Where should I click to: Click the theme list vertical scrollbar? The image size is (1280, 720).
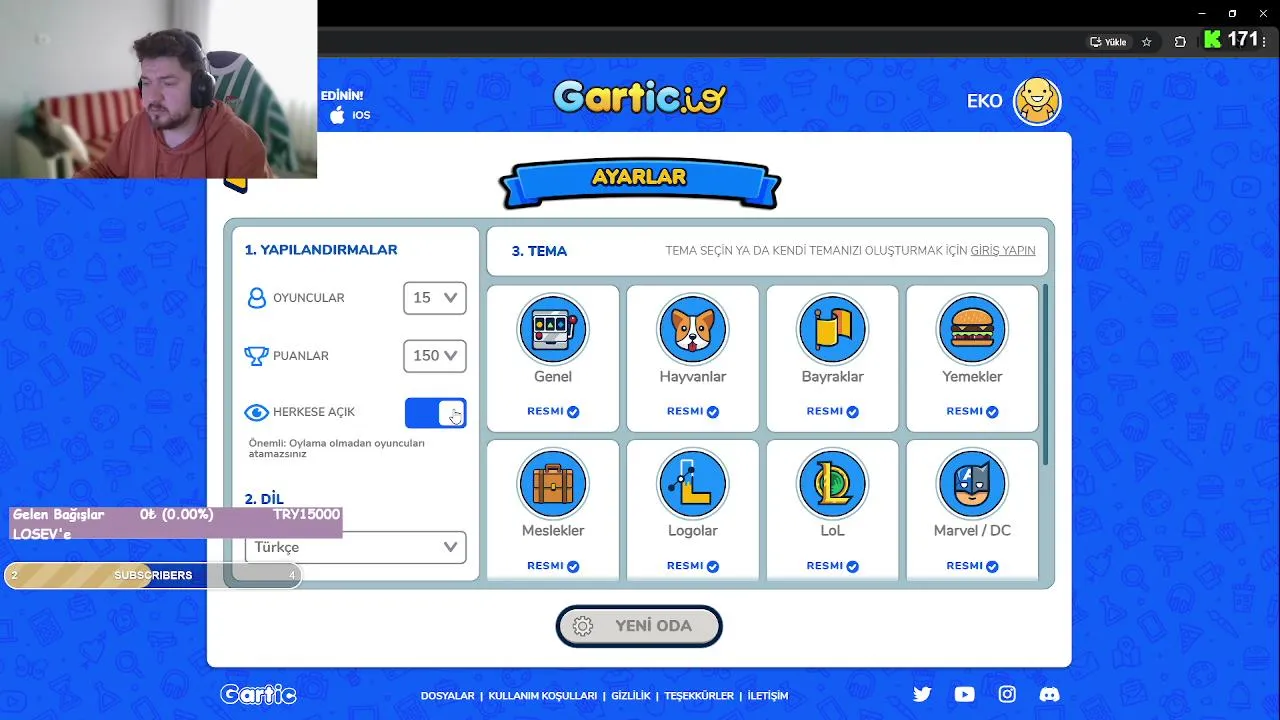1046,375
